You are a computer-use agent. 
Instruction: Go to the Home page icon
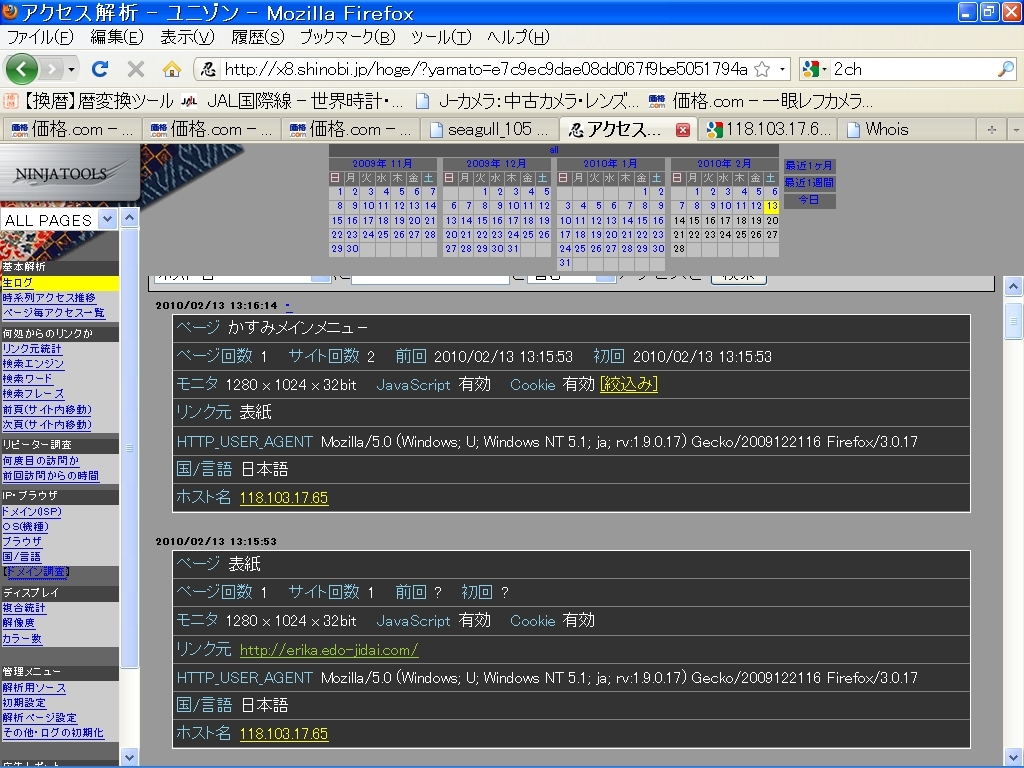tap(172, 69)
